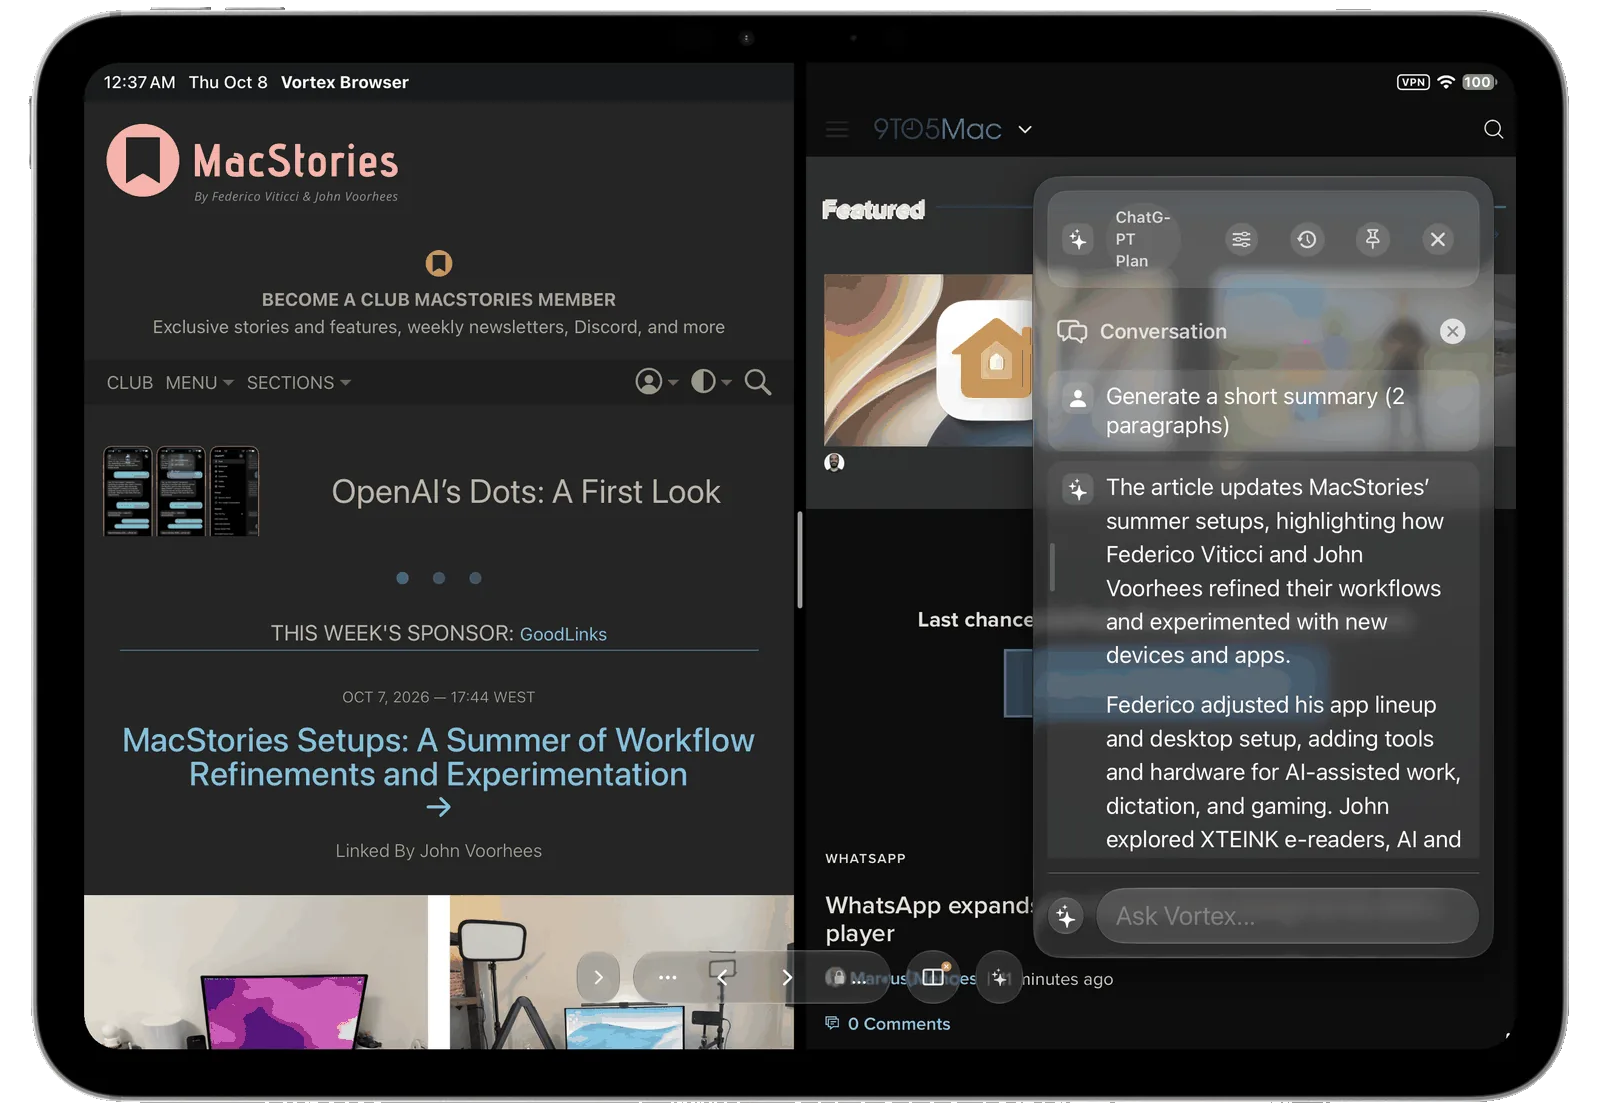Open the OpenAI Dots article thumbnail
This screenshot has height=1112, width=1600.
[x=181, y=491]
